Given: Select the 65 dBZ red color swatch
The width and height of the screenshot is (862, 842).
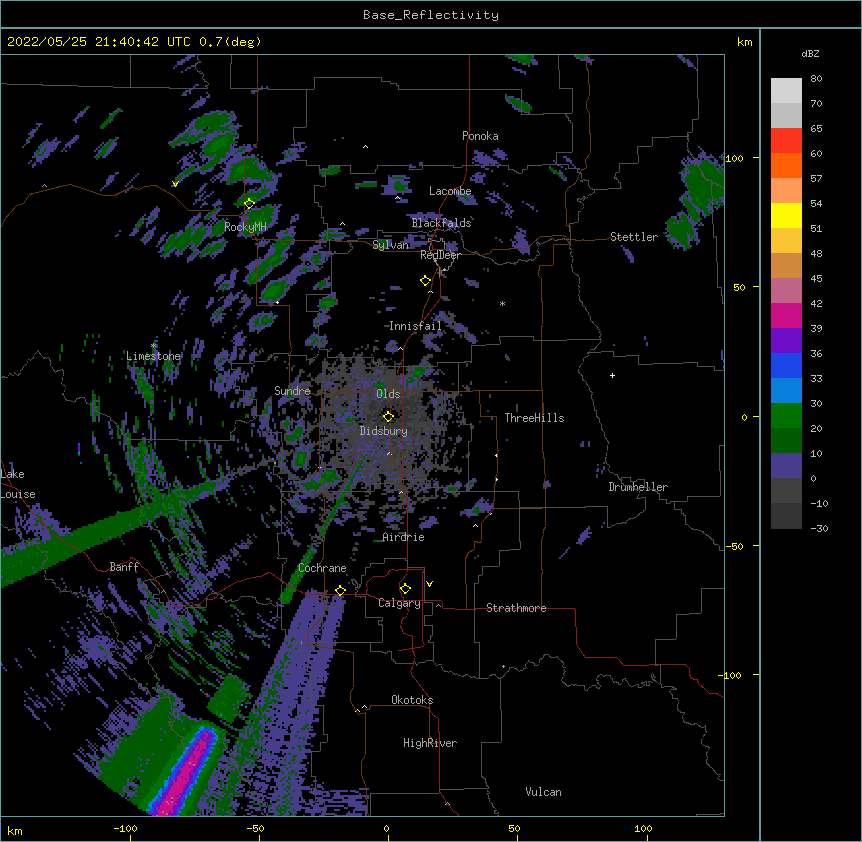Looking at the screenshot, I should [x=786, y=141].
